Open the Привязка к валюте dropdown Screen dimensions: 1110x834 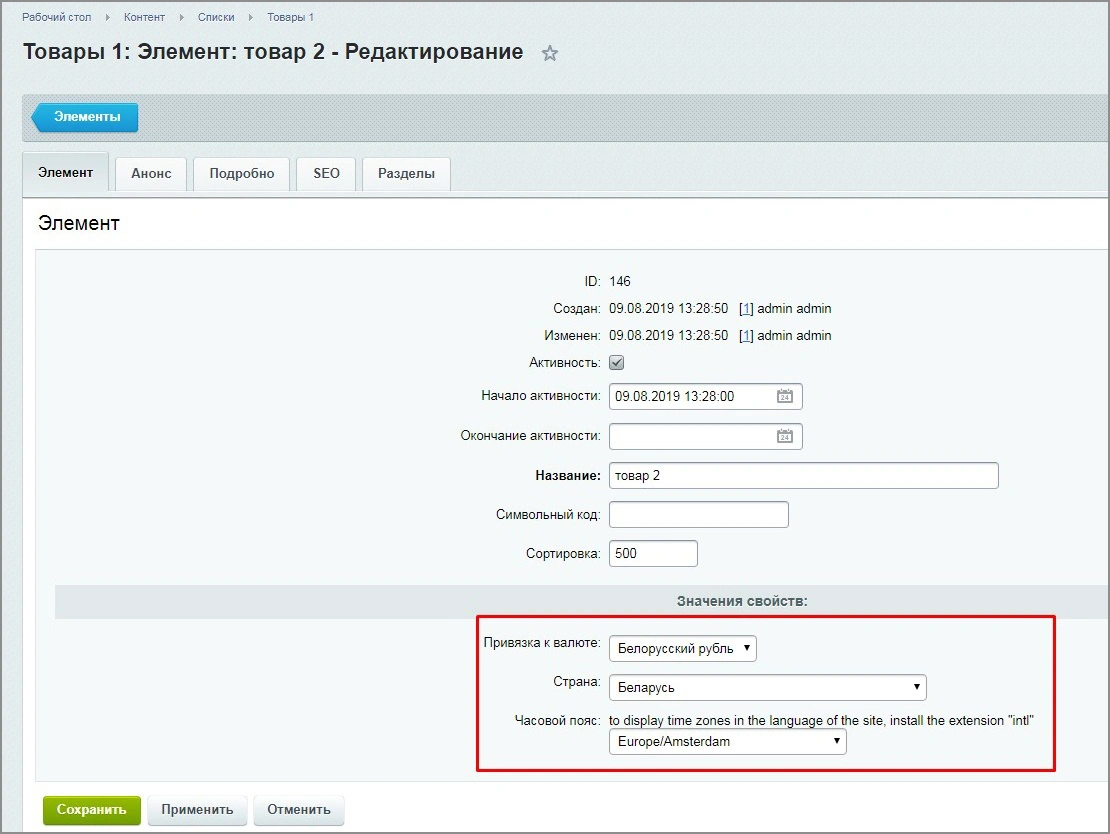tap(682, 649)
